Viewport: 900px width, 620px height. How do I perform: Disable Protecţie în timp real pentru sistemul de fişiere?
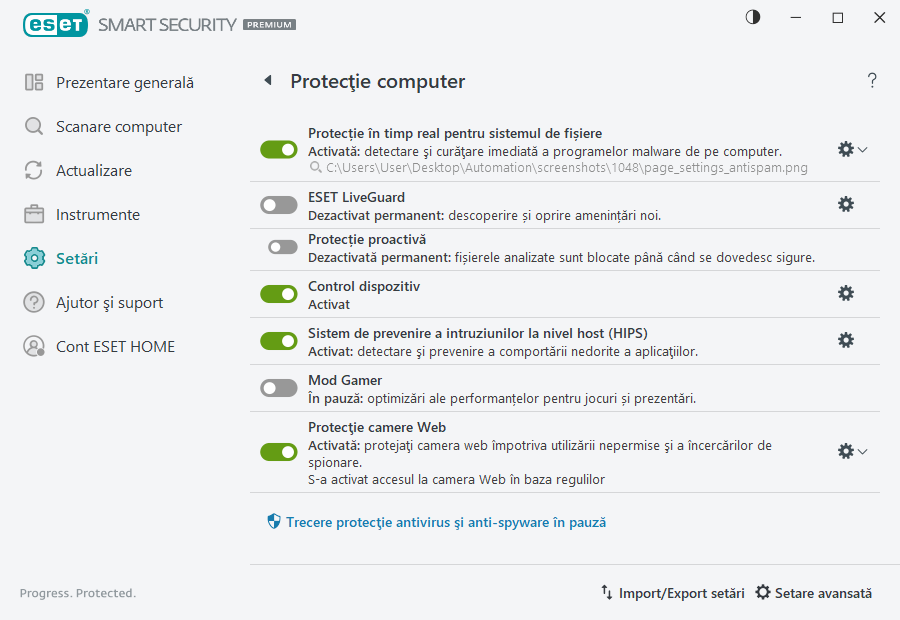tap(278, 149)
